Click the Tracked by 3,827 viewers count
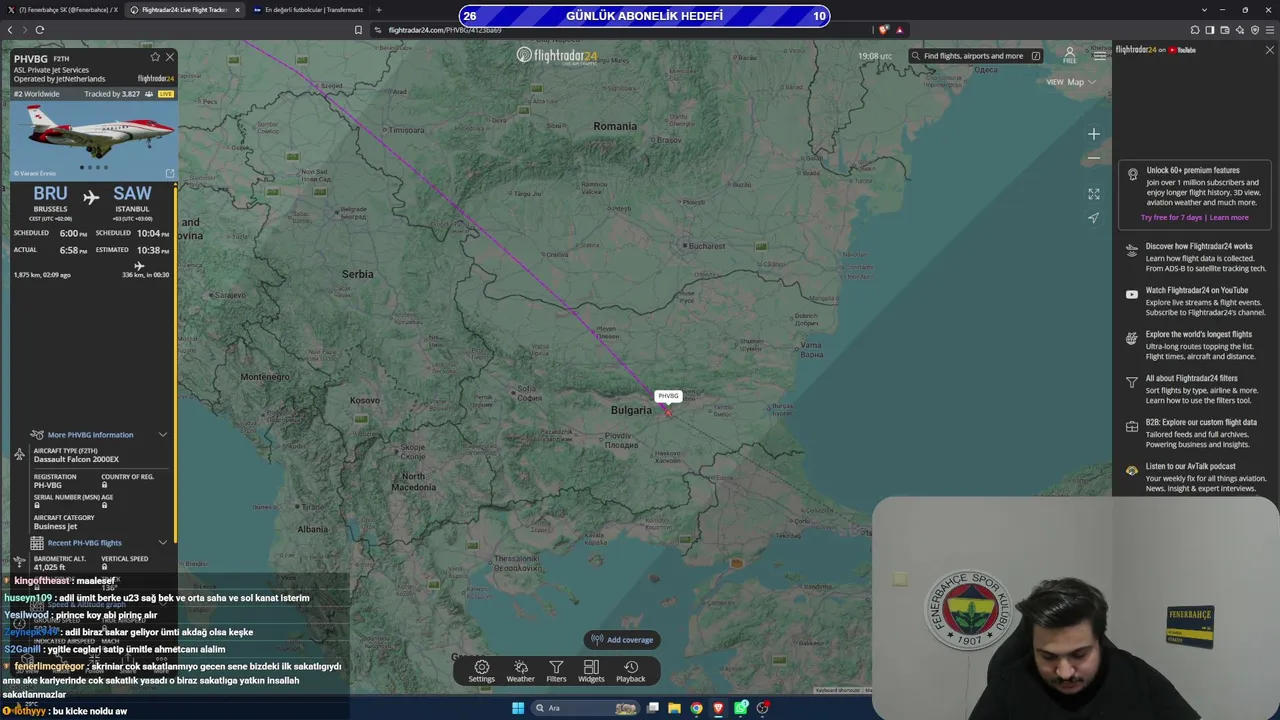The image size is (1280, 720). click(112, 94)
